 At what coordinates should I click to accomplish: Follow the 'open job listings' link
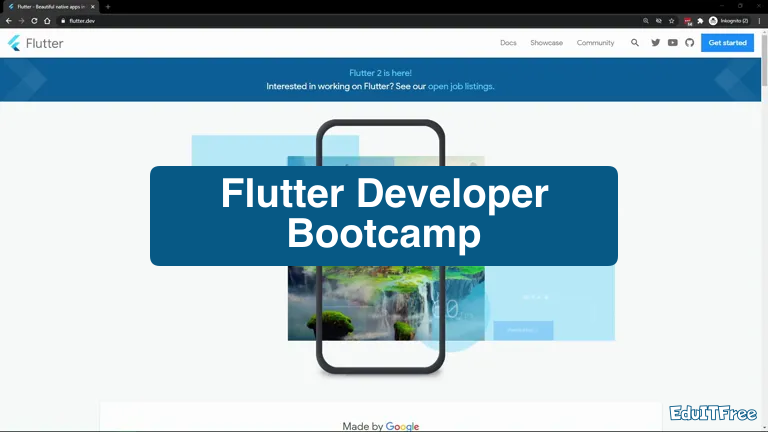[x=460, y=86]
